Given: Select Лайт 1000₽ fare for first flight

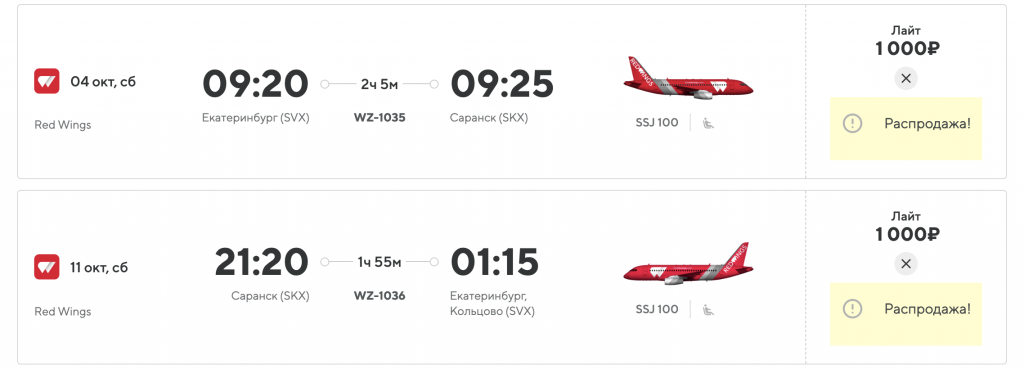Looking at the screenshot, I should (x=906, y=40).
